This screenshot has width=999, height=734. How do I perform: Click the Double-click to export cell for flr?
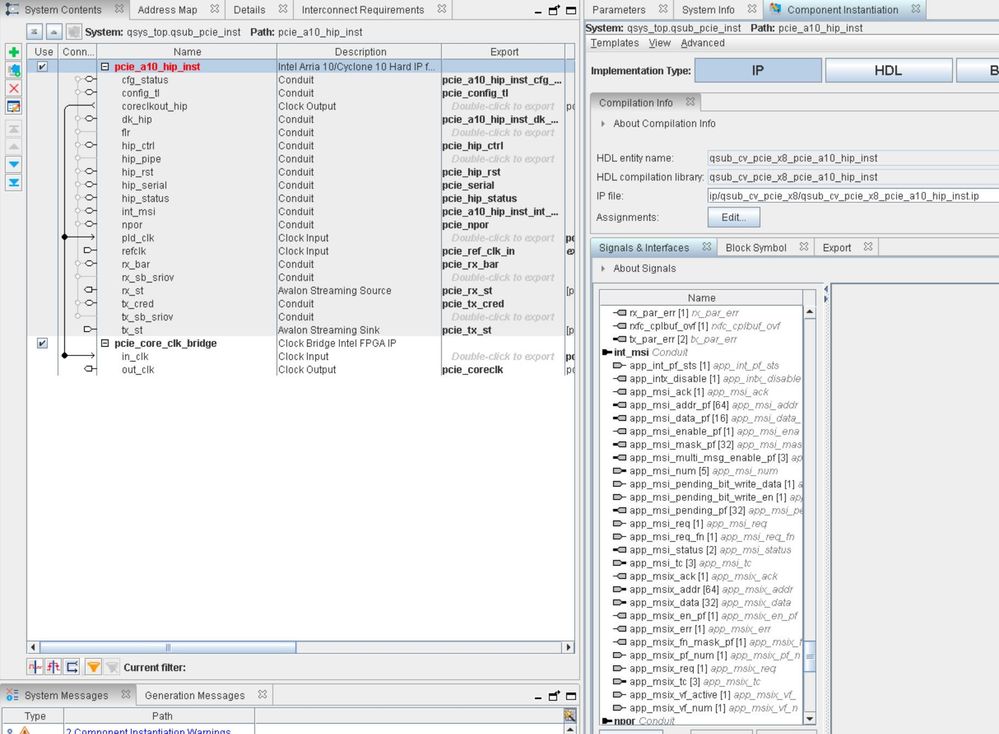503,133
